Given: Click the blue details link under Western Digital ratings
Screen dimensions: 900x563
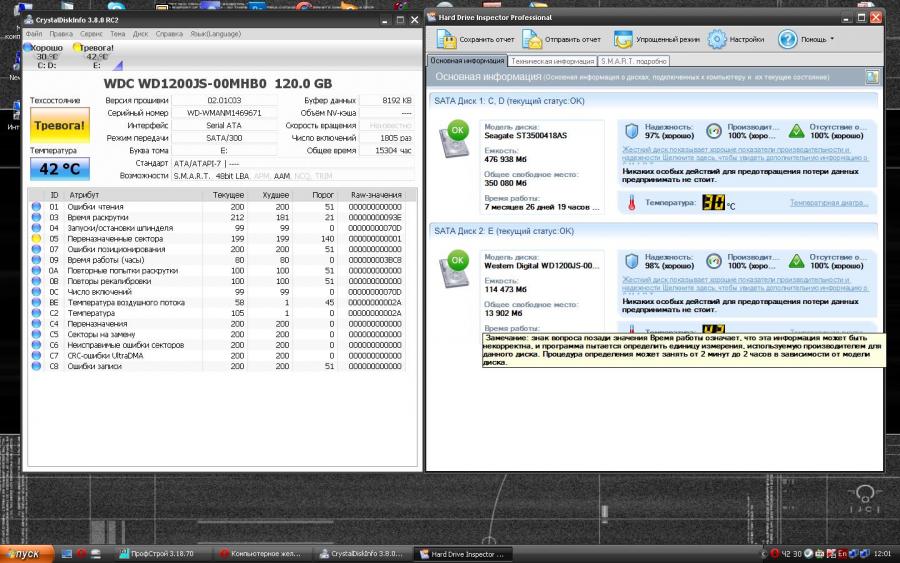Looking at the screenshot, I should (x=745, y=284).
